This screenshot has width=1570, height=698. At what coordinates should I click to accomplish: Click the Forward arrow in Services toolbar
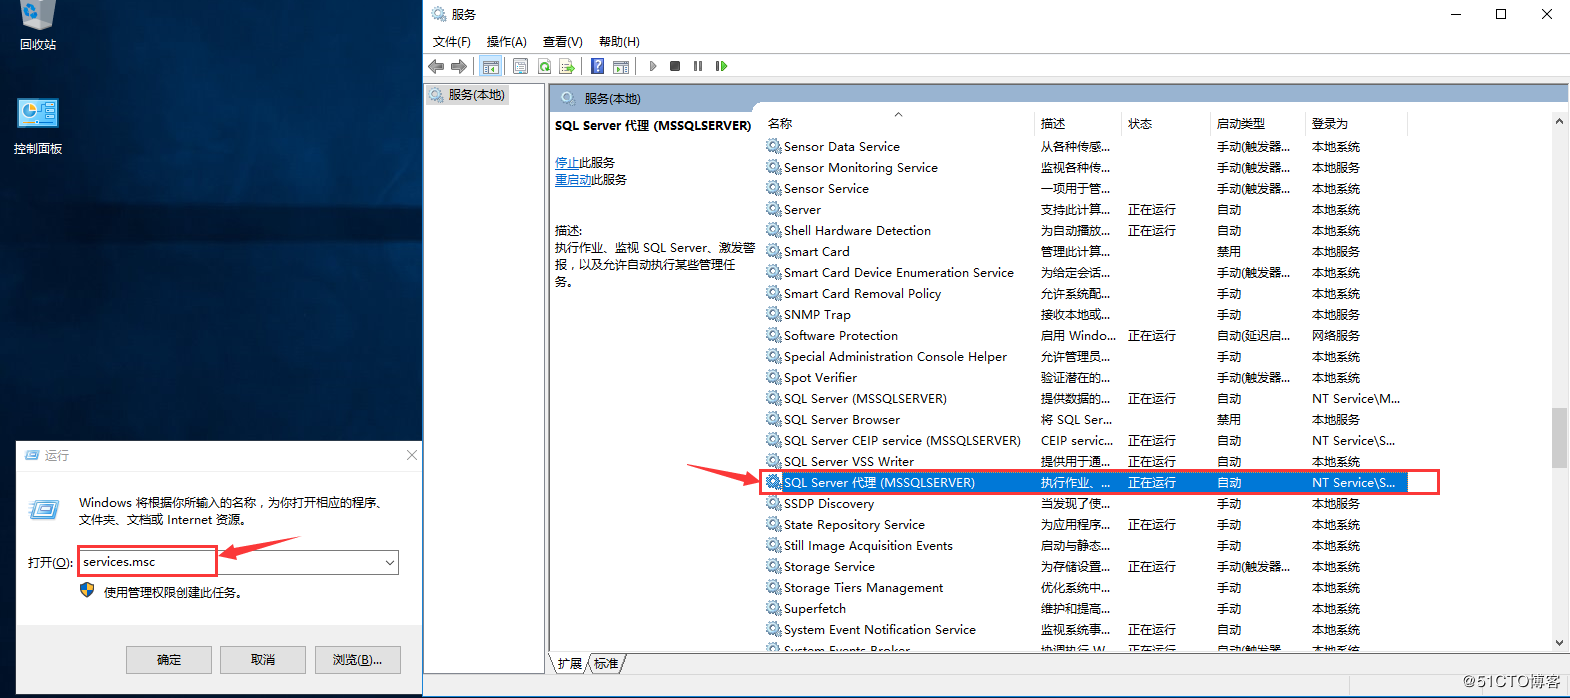point(459,66)
